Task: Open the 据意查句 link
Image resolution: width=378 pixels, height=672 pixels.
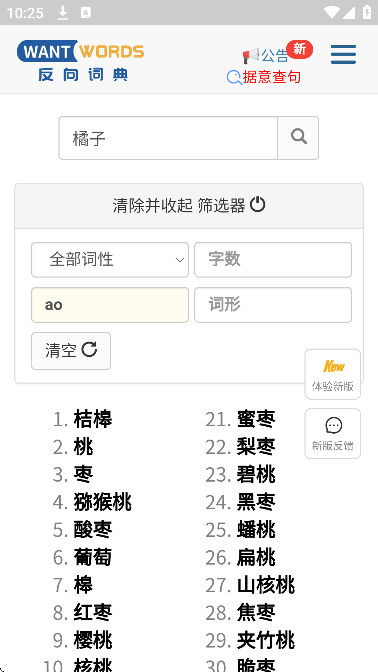Action: point(264,77)
